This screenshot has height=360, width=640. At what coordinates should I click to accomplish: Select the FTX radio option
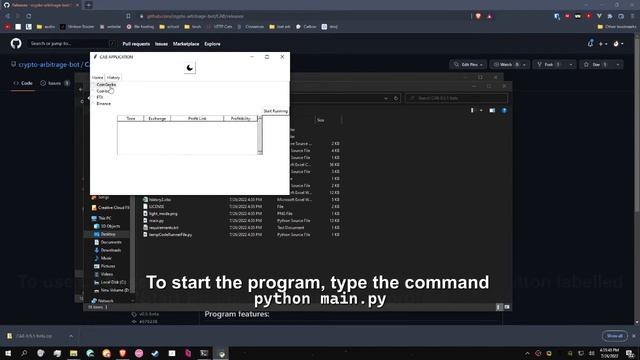coord(98,97)
